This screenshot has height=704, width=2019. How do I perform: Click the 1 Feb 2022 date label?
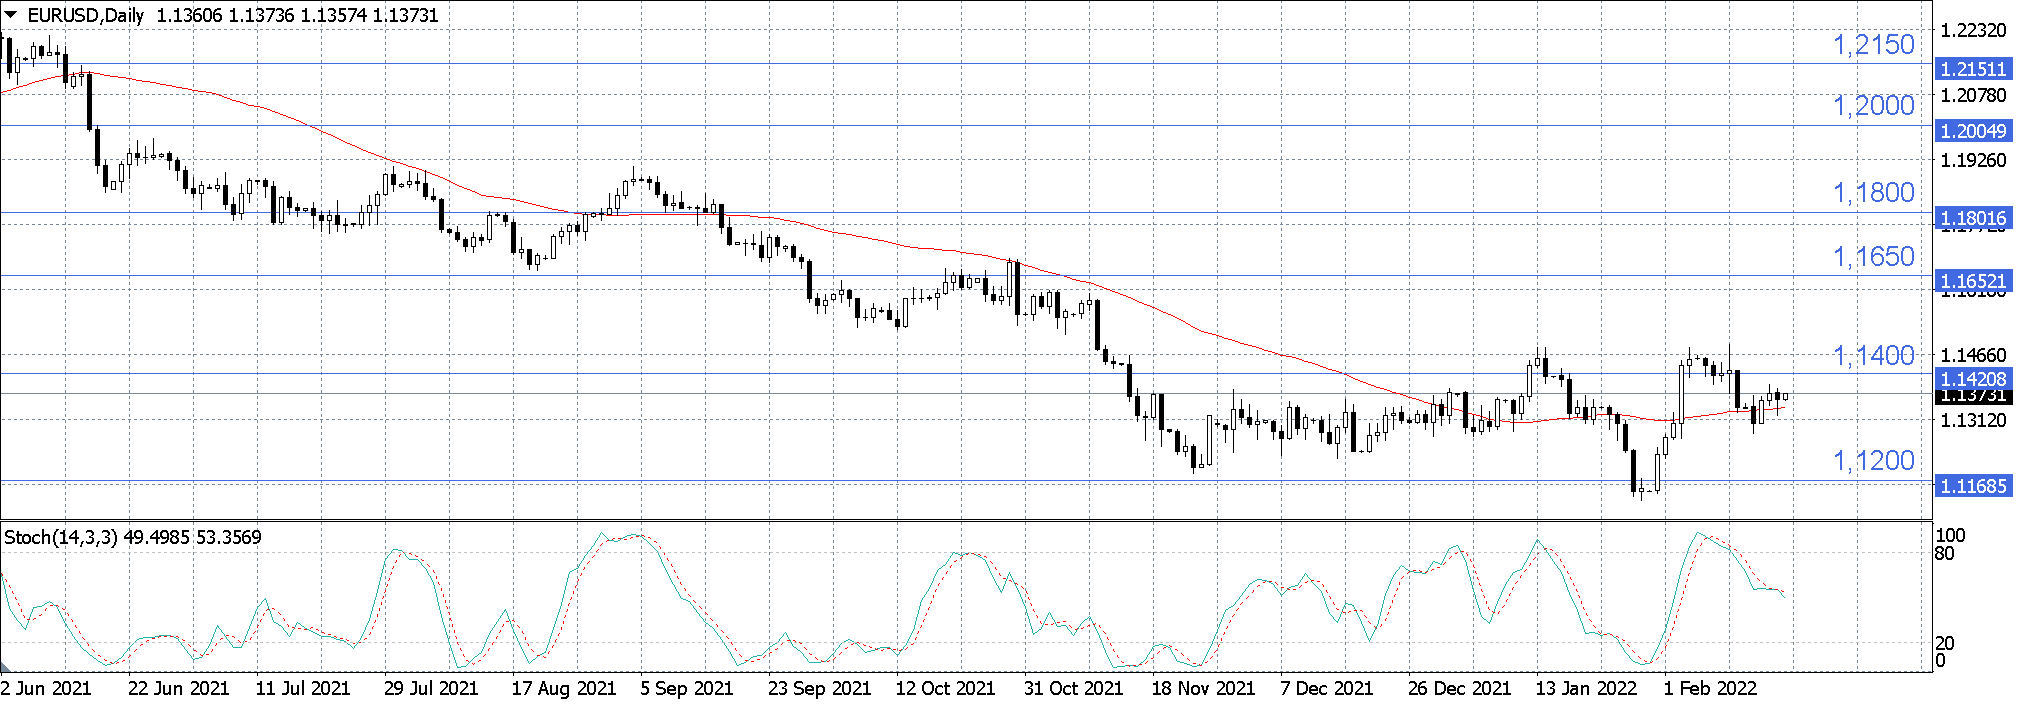coord(1710,688)
